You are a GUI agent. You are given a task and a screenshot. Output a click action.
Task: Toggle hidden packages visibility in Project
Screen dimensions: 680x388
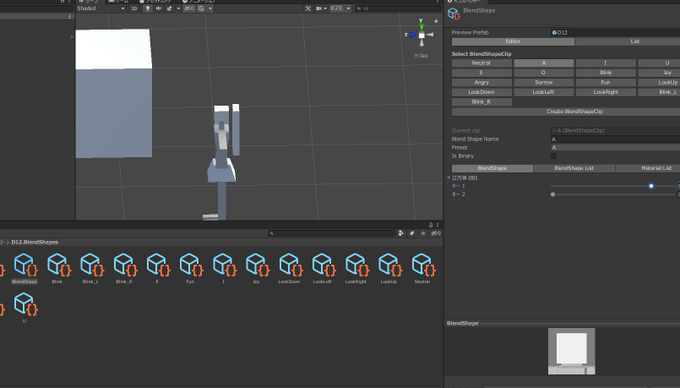[436, 233]
